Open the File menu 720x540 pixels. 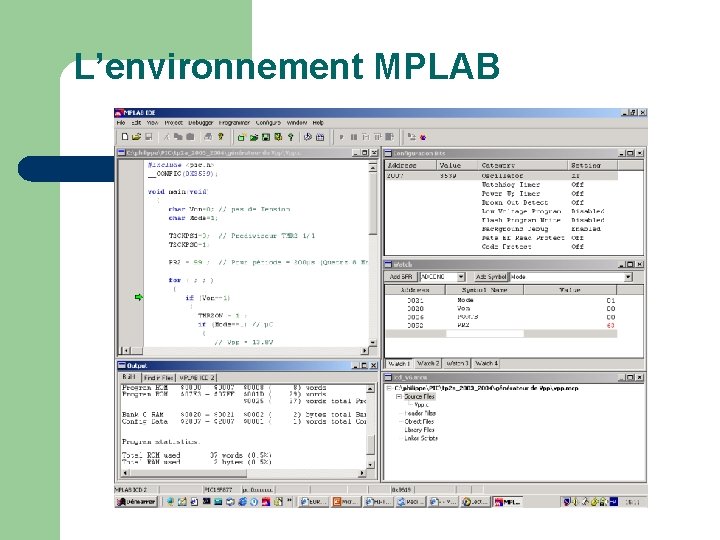point(121,123)
